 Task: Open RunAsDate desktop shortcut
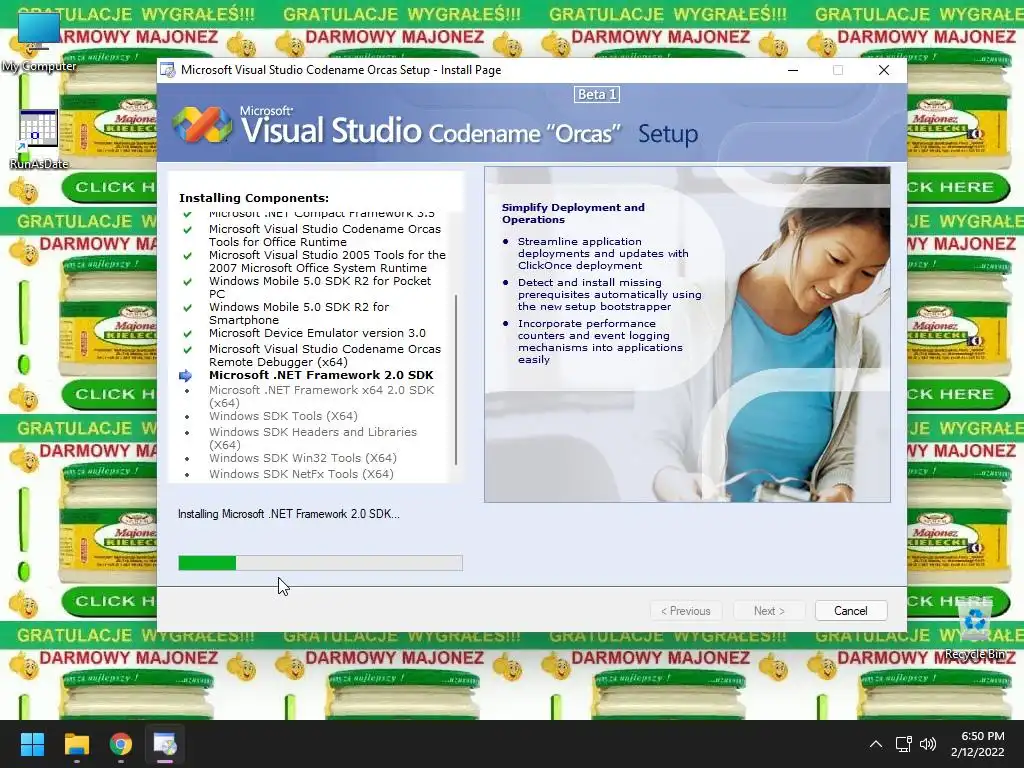[39, 138]
